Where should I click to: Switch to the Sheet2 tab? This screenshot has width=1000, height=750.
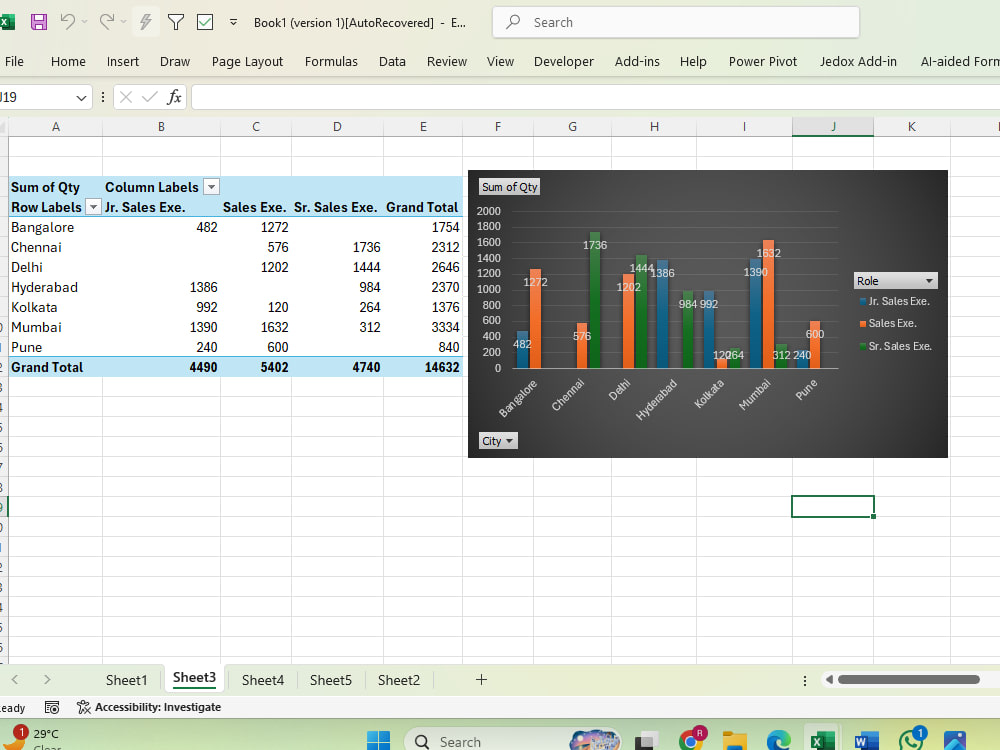point(399,680)
